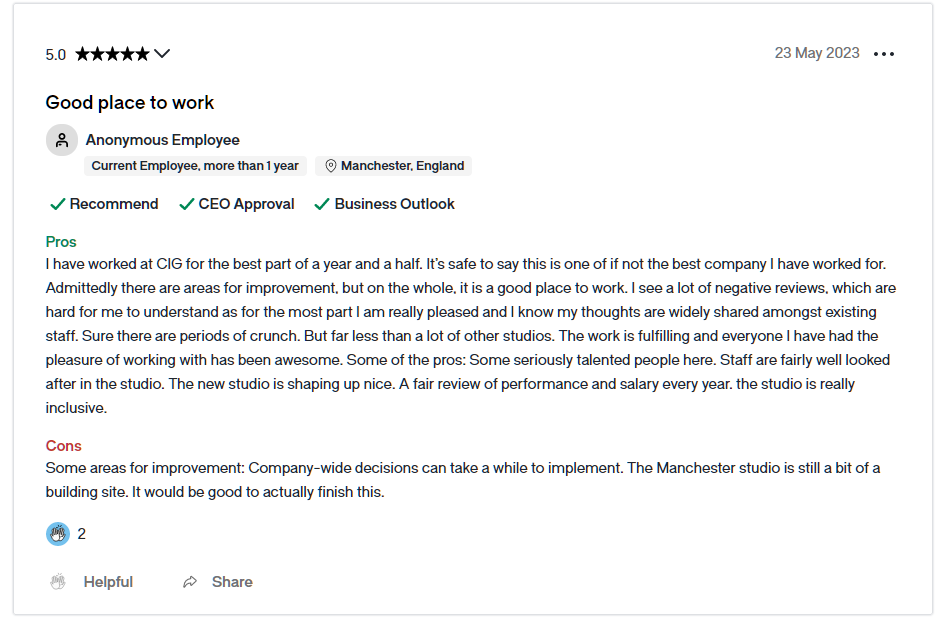Open the three-dot more options menu

point(883,54)
